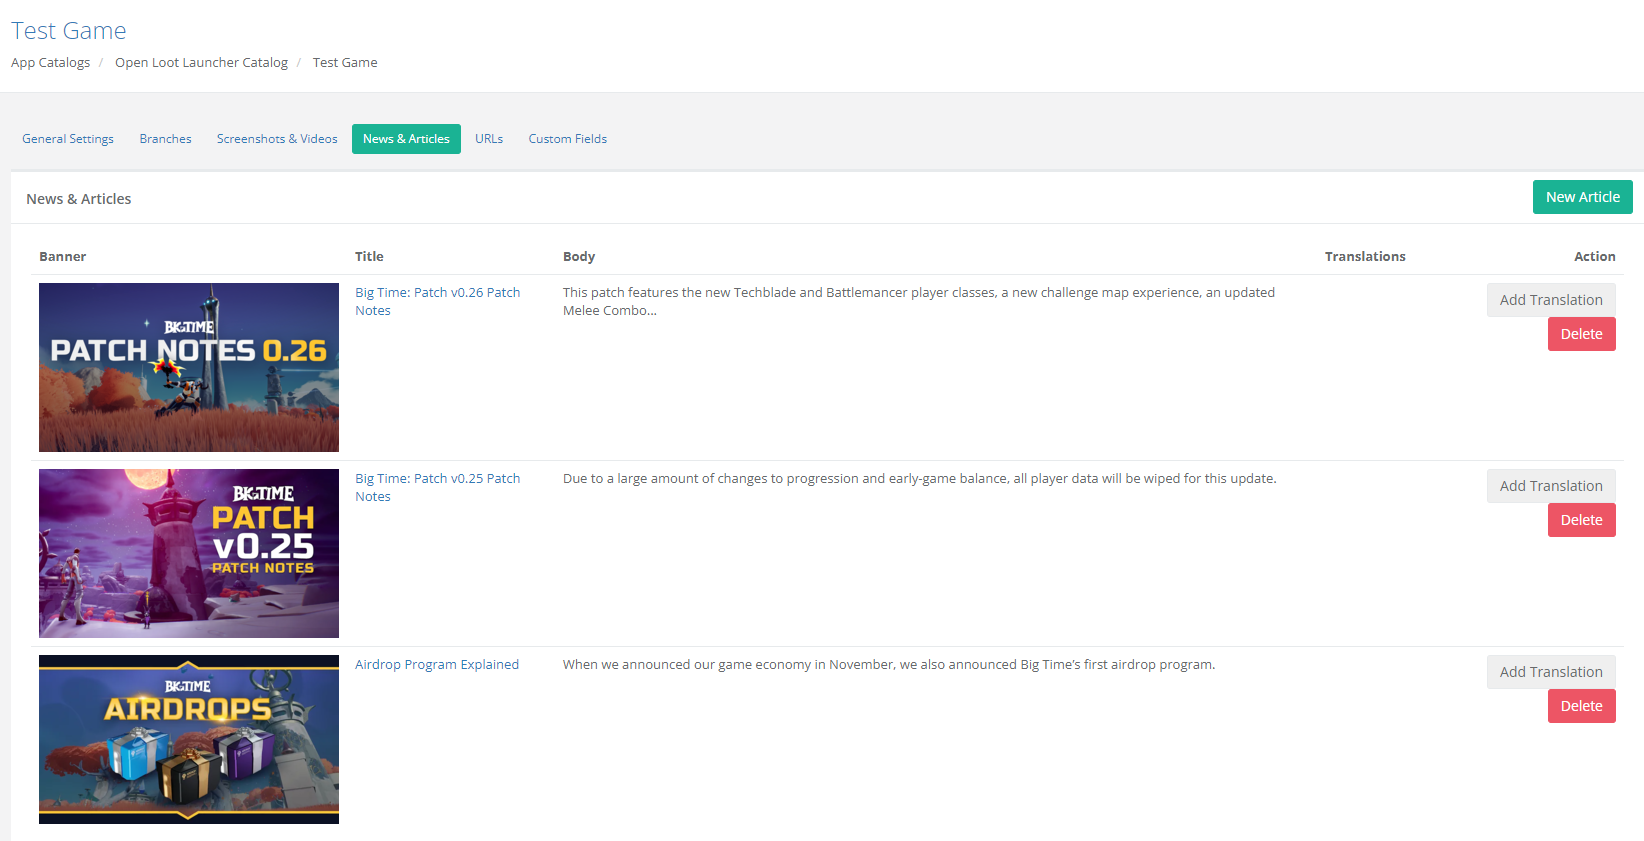Open the Custom Fields tab
This screenshot has width=1644, height=841.
pos(567,139)
